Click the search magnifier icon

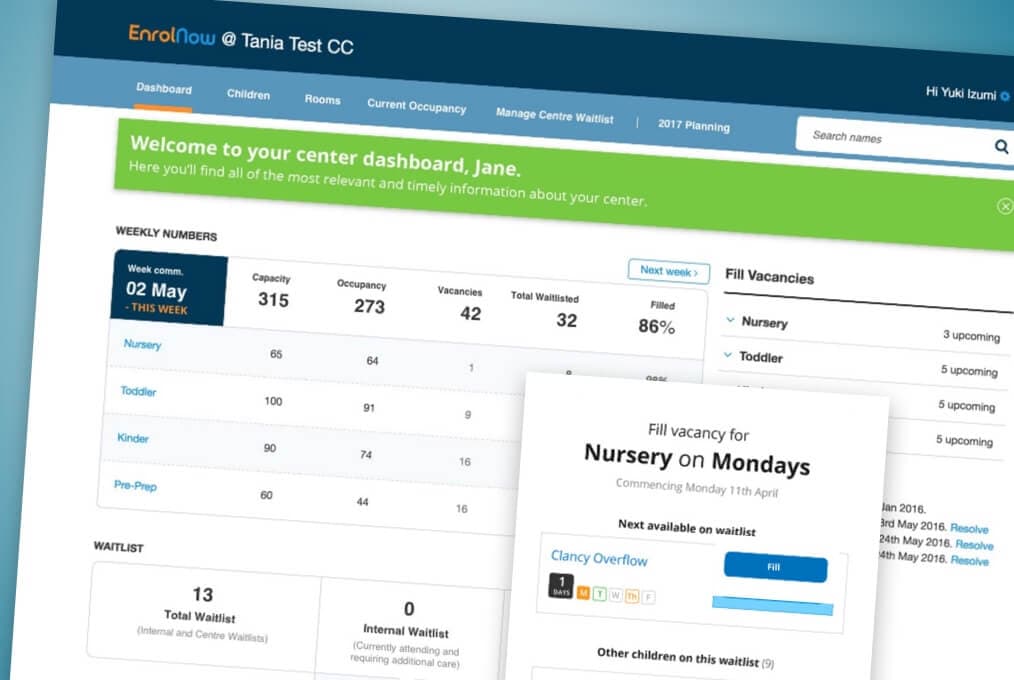pos(1001,145)
